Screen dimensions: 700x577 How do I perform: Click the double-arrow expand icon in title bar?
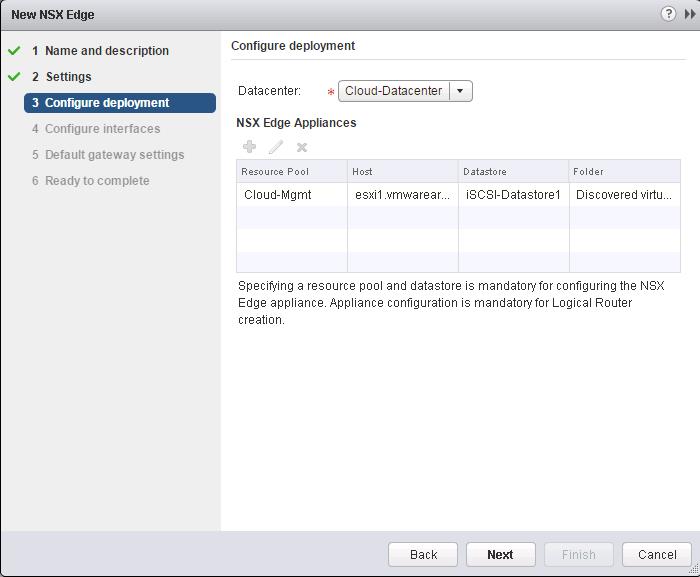(689, 14)
